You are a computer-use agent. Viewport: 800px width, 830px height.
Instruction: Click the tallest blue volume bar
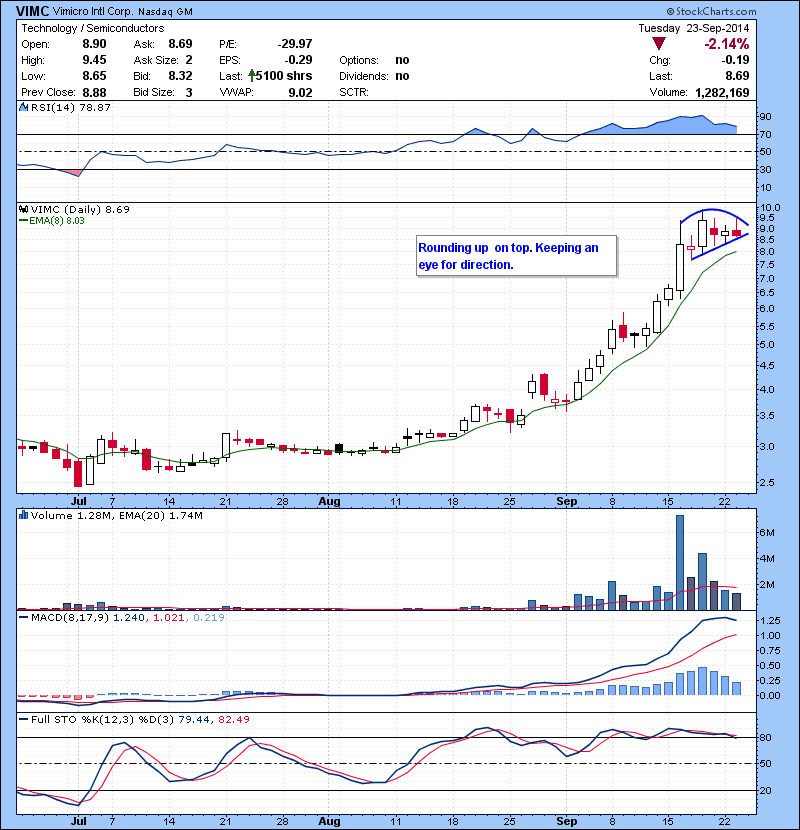click(680, 562)
